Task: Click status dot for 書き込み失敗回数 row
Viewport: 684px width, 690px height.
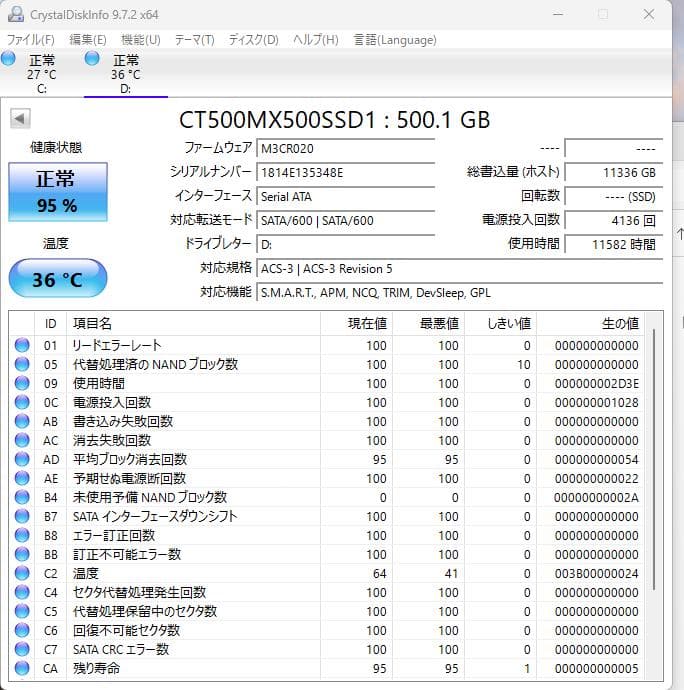Action: coord(22,421)
